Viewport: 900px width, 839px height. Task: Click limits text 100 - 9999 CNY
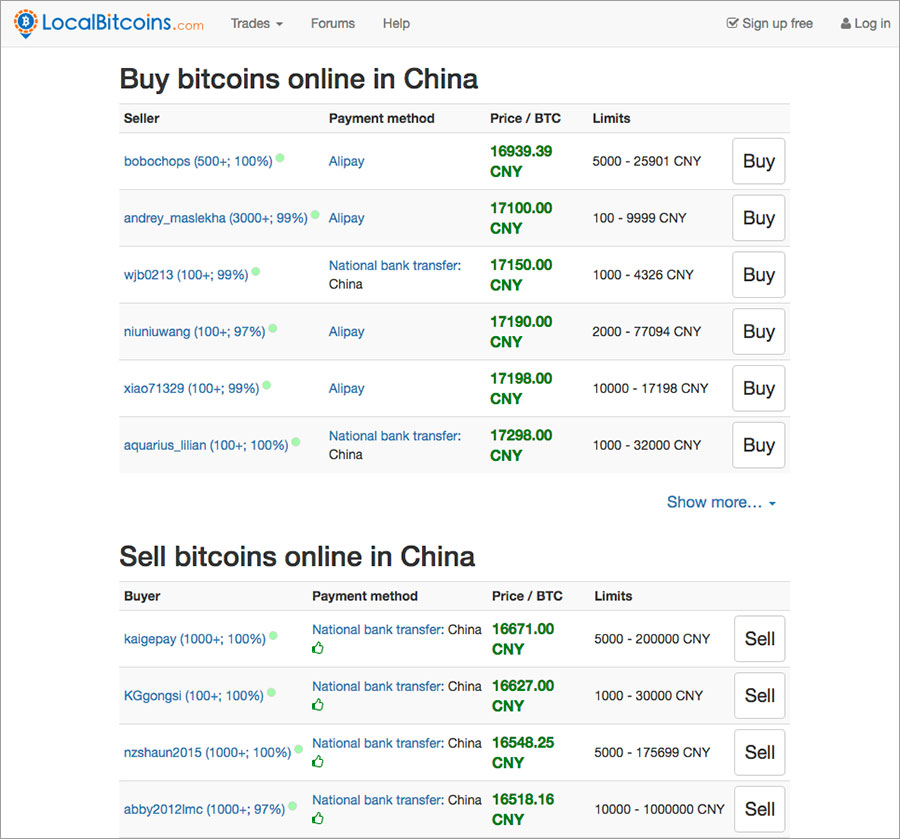coord(639,218)
